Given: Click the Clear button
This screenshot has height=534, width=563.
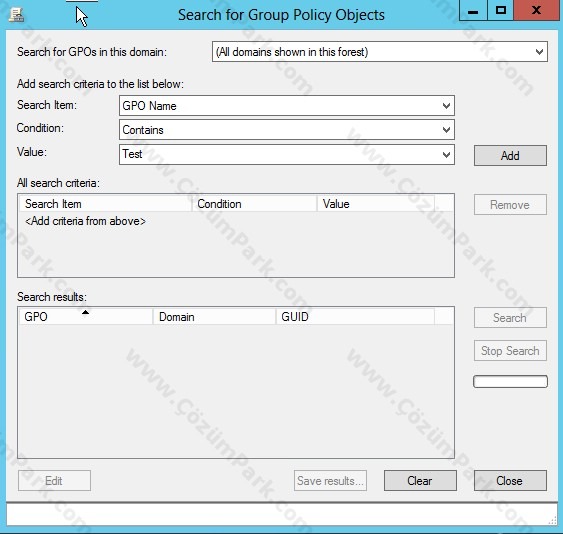Looking at the screenshot, I should [420, 480].
